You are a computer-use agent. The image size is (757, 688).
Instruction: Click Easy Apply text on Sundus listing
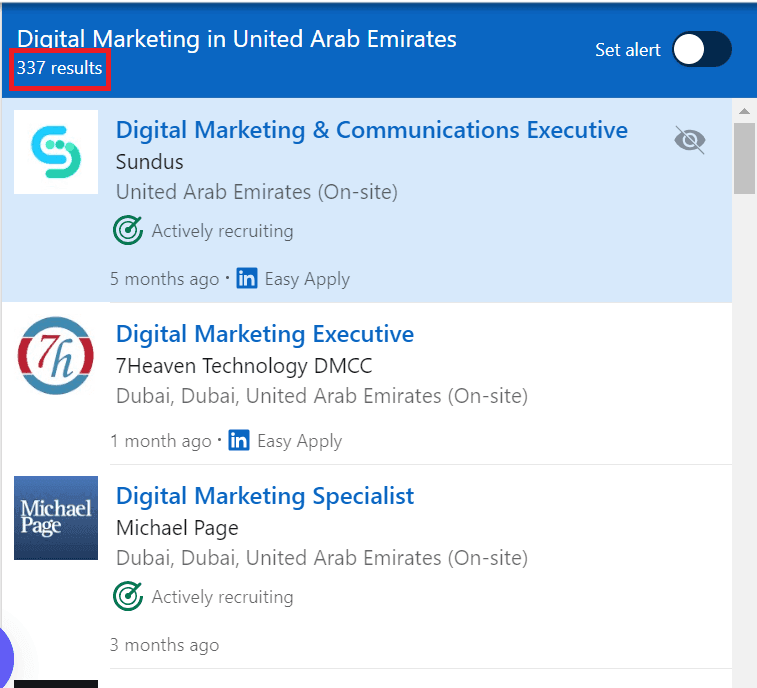click(x=307, y=279)
